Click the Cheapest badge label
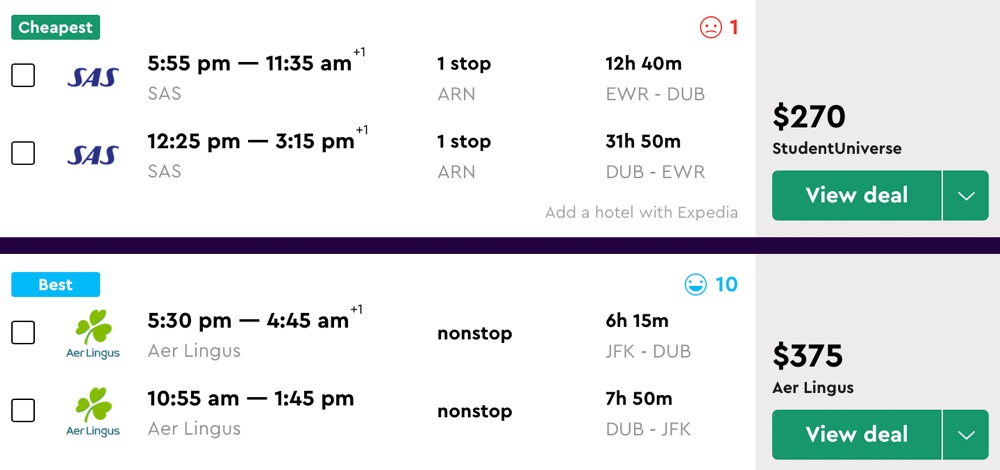The image size is (1000, 470). click(x=55, y=27)
